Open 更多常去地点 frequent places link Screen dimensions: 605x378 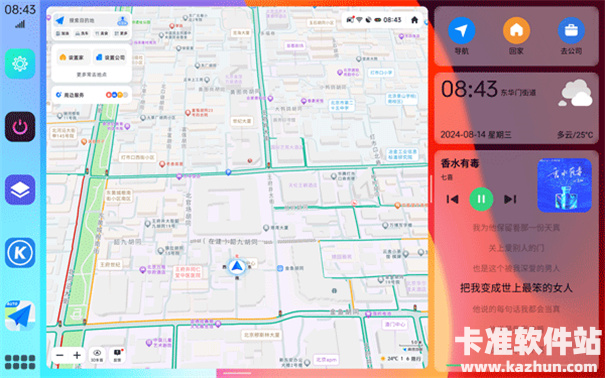click(x=91, y=74)
